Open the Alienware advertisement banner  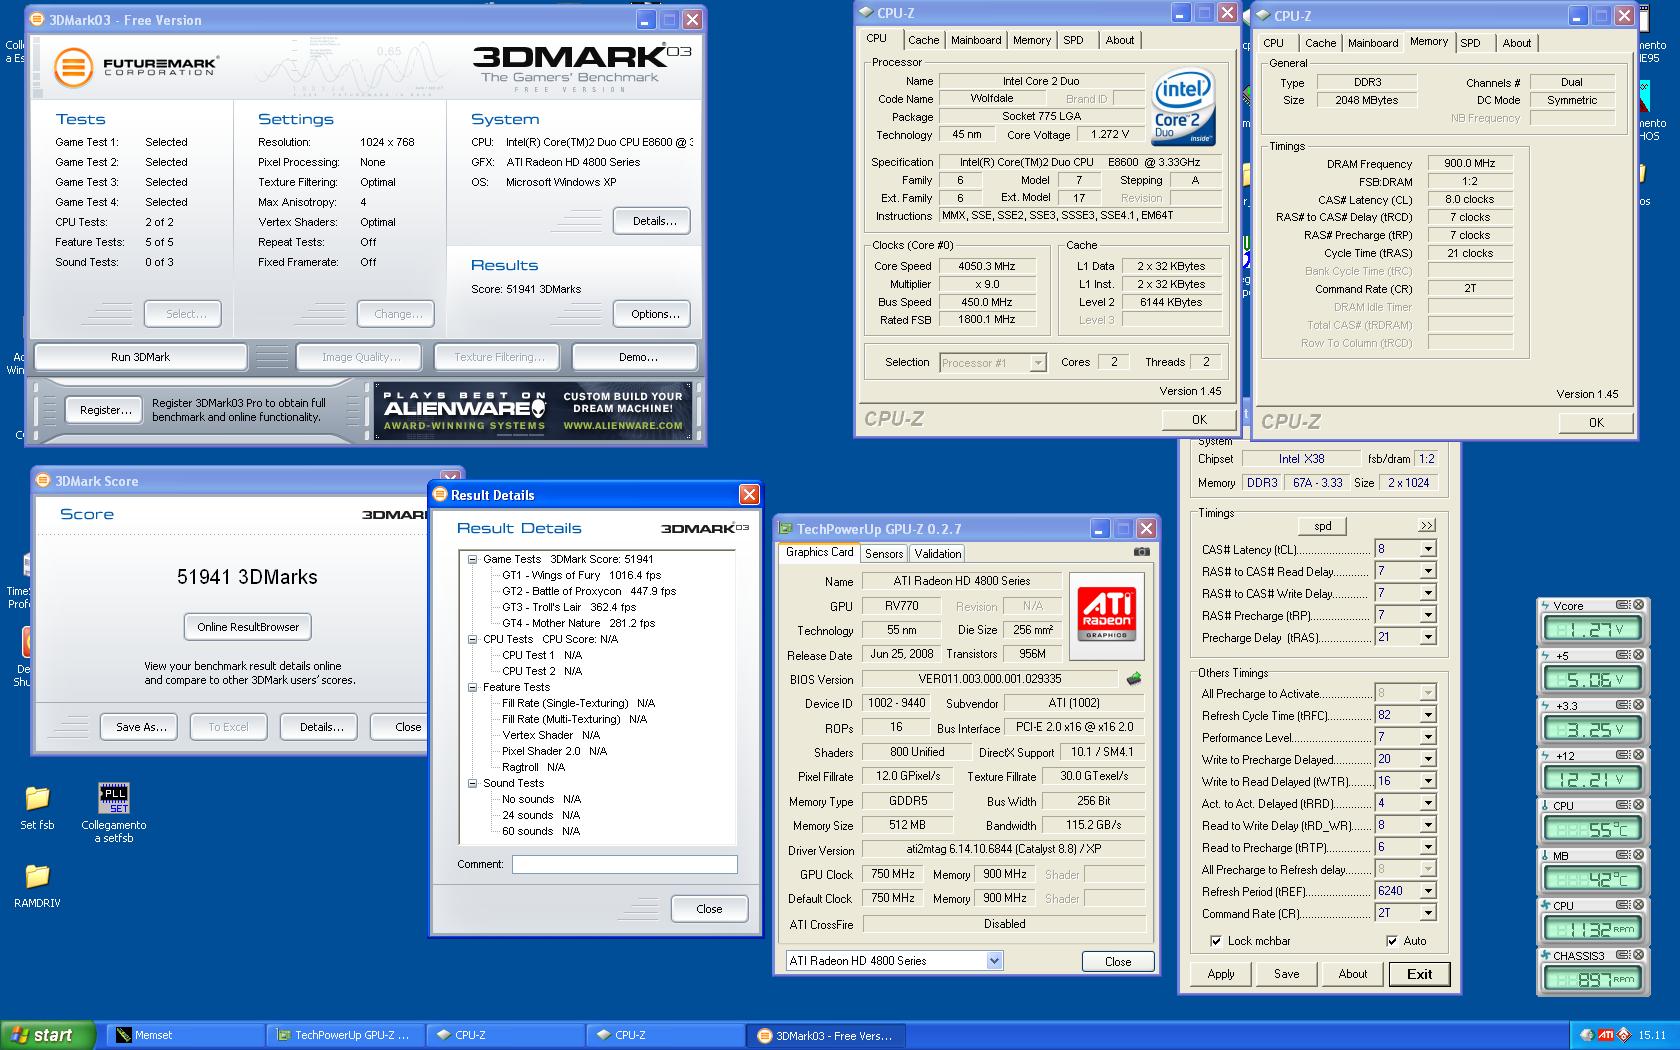[x=534, y=410]
